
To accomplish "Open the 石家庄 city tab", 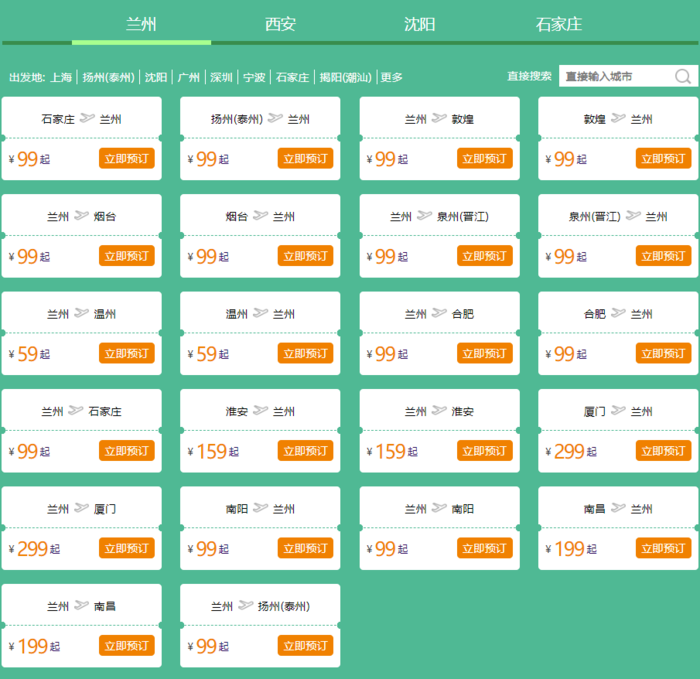I will coord(558,24).
